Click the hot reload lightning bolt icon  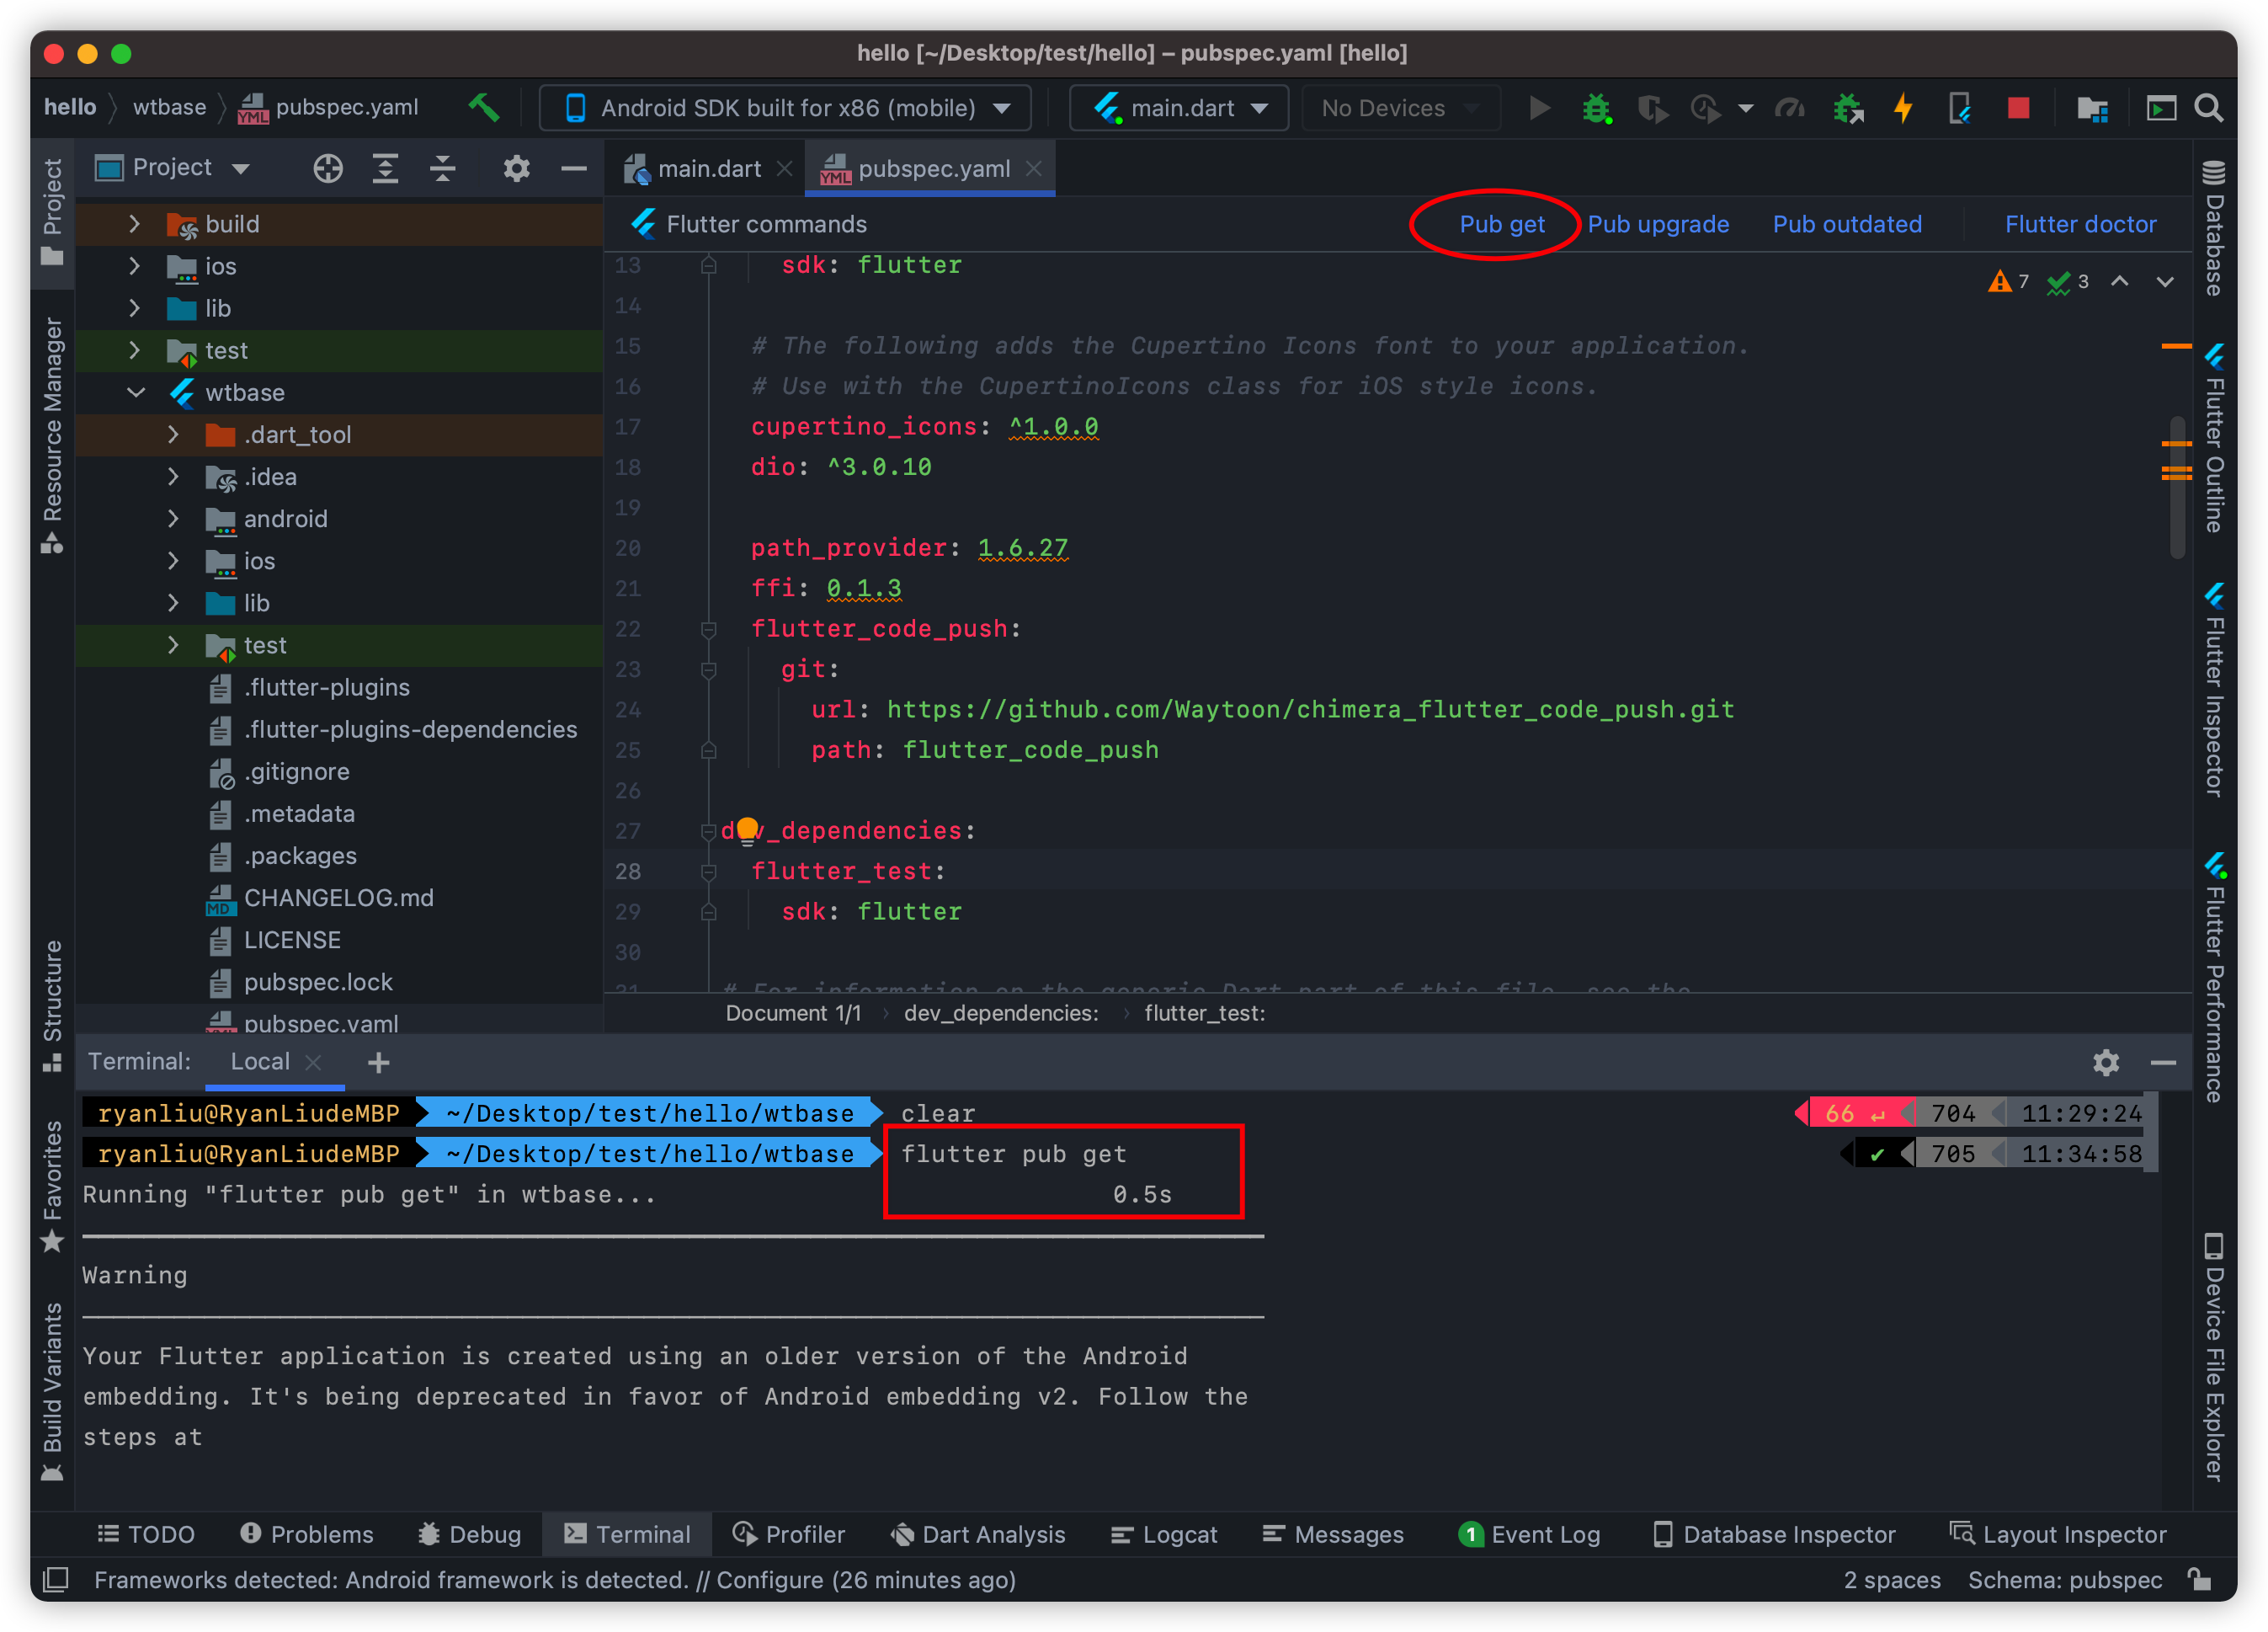coord(1905,109)
